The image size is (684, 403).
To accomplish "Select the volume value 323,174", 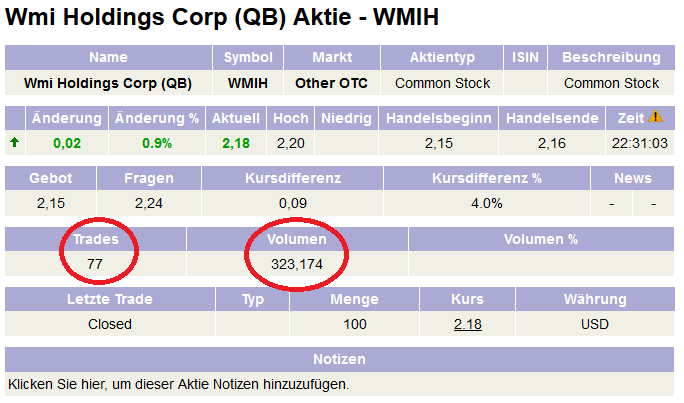I will (297, 264).
